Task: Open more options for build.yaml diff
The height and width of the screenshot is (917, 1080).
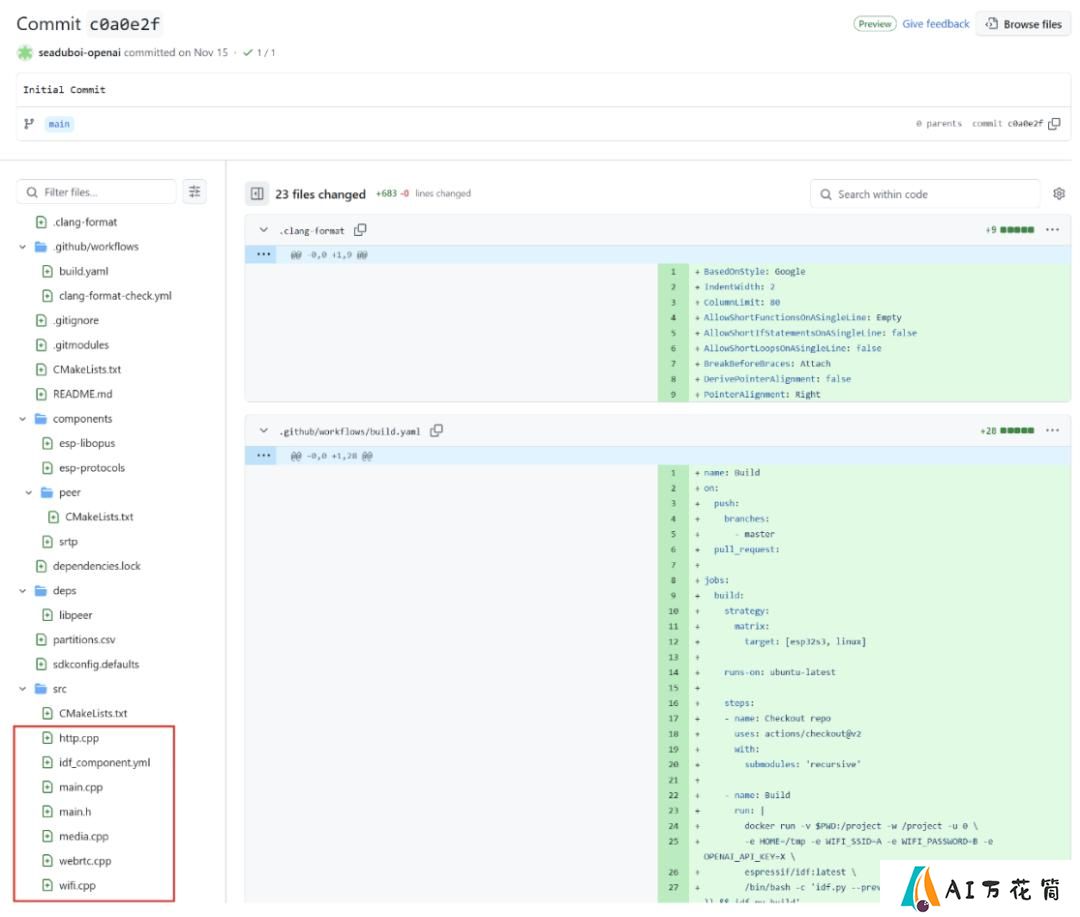Action: coord(1052,430)
